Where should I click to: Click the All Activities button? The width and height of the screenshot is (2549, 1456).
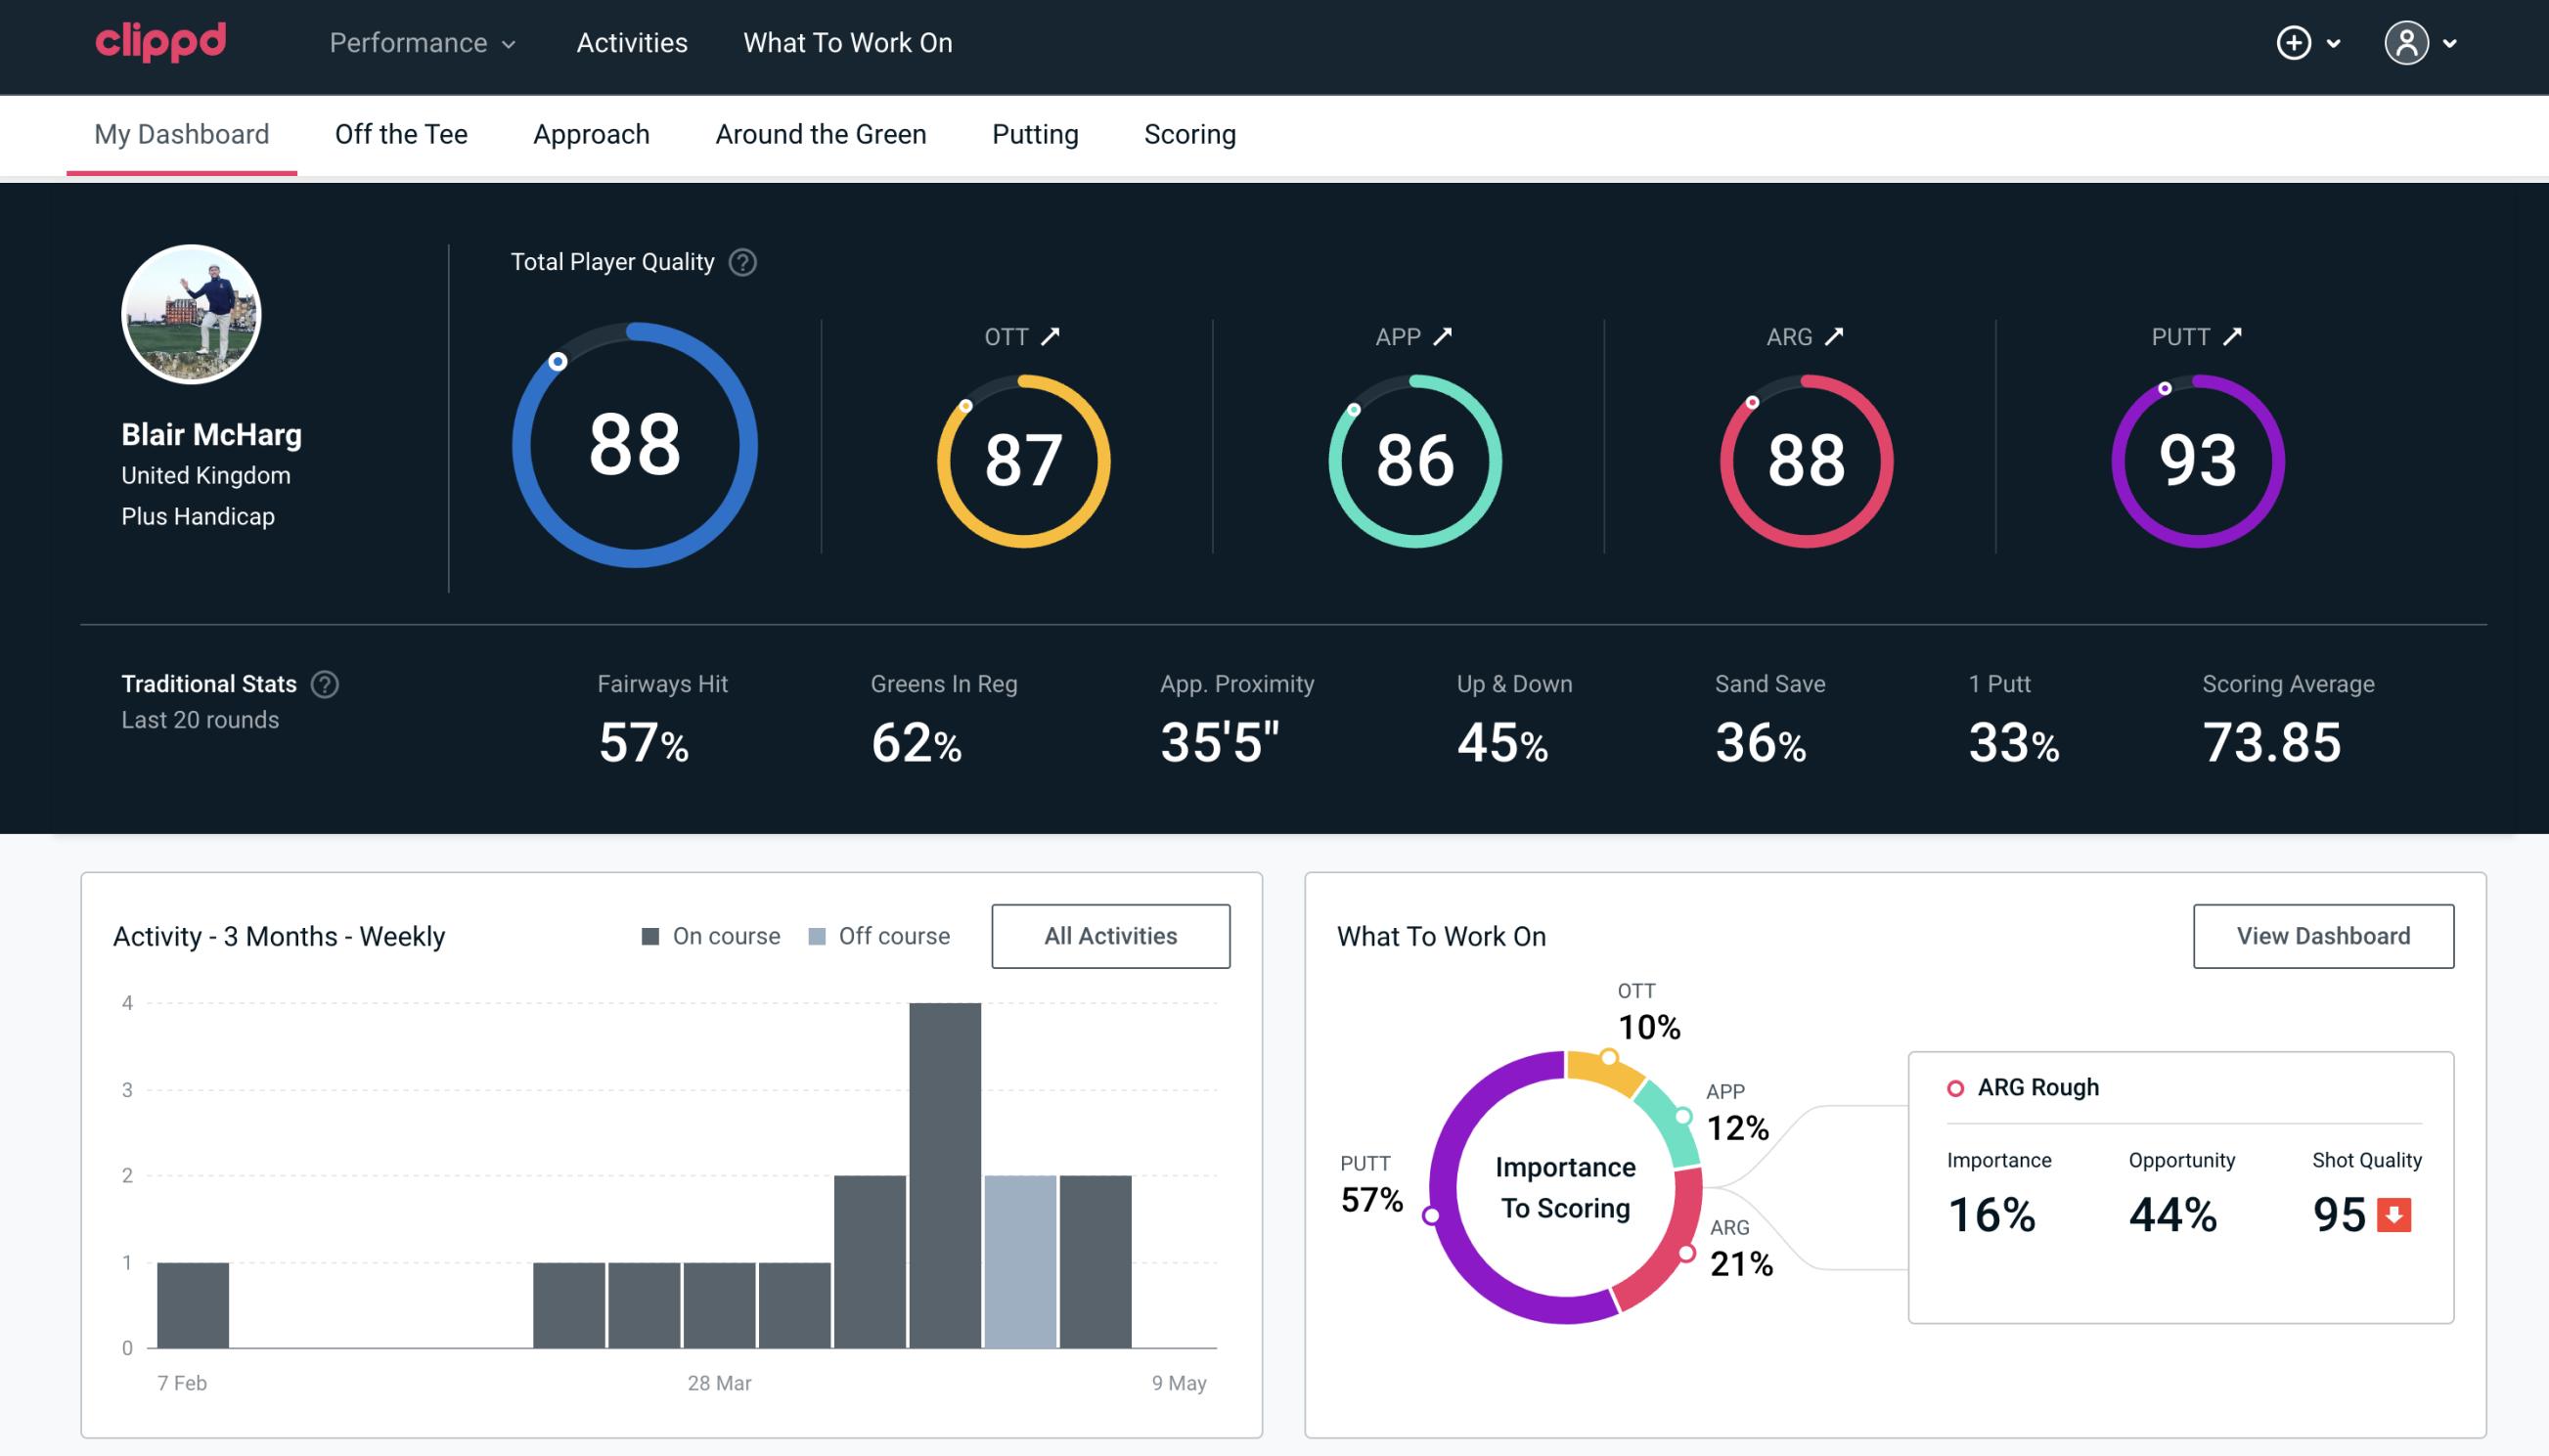[x=1110, y=935]
